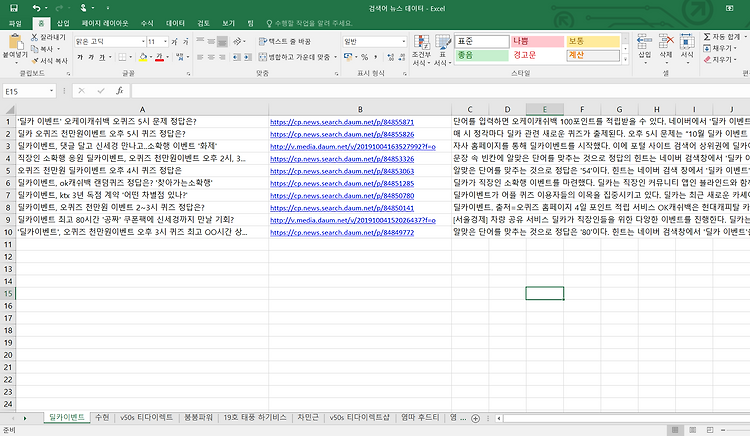Image resolution: width=750 pixels, height=436 pixels.
Task: Toggle top vertical alignment
Action: pos(200,42)
